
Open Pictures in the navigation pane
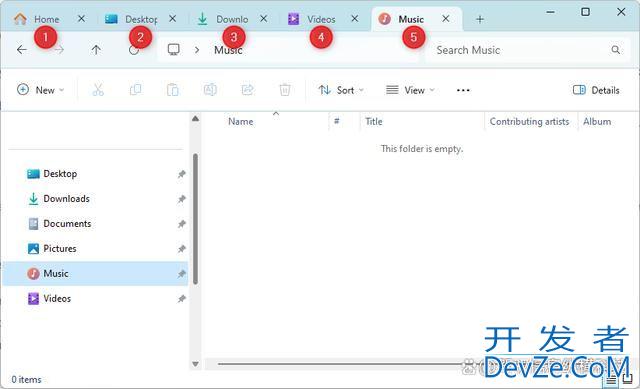click(x=96, y=249)
